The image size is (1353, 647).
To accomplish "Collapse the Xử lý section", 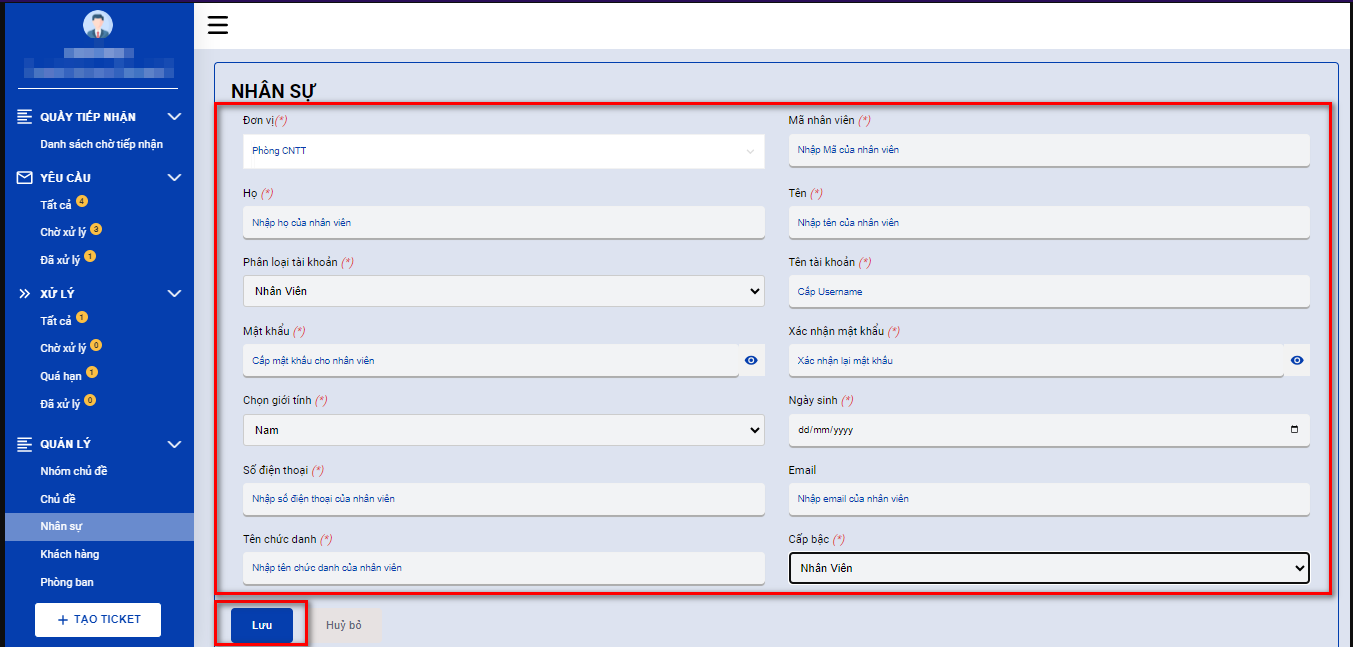I will tap(174, 294).
